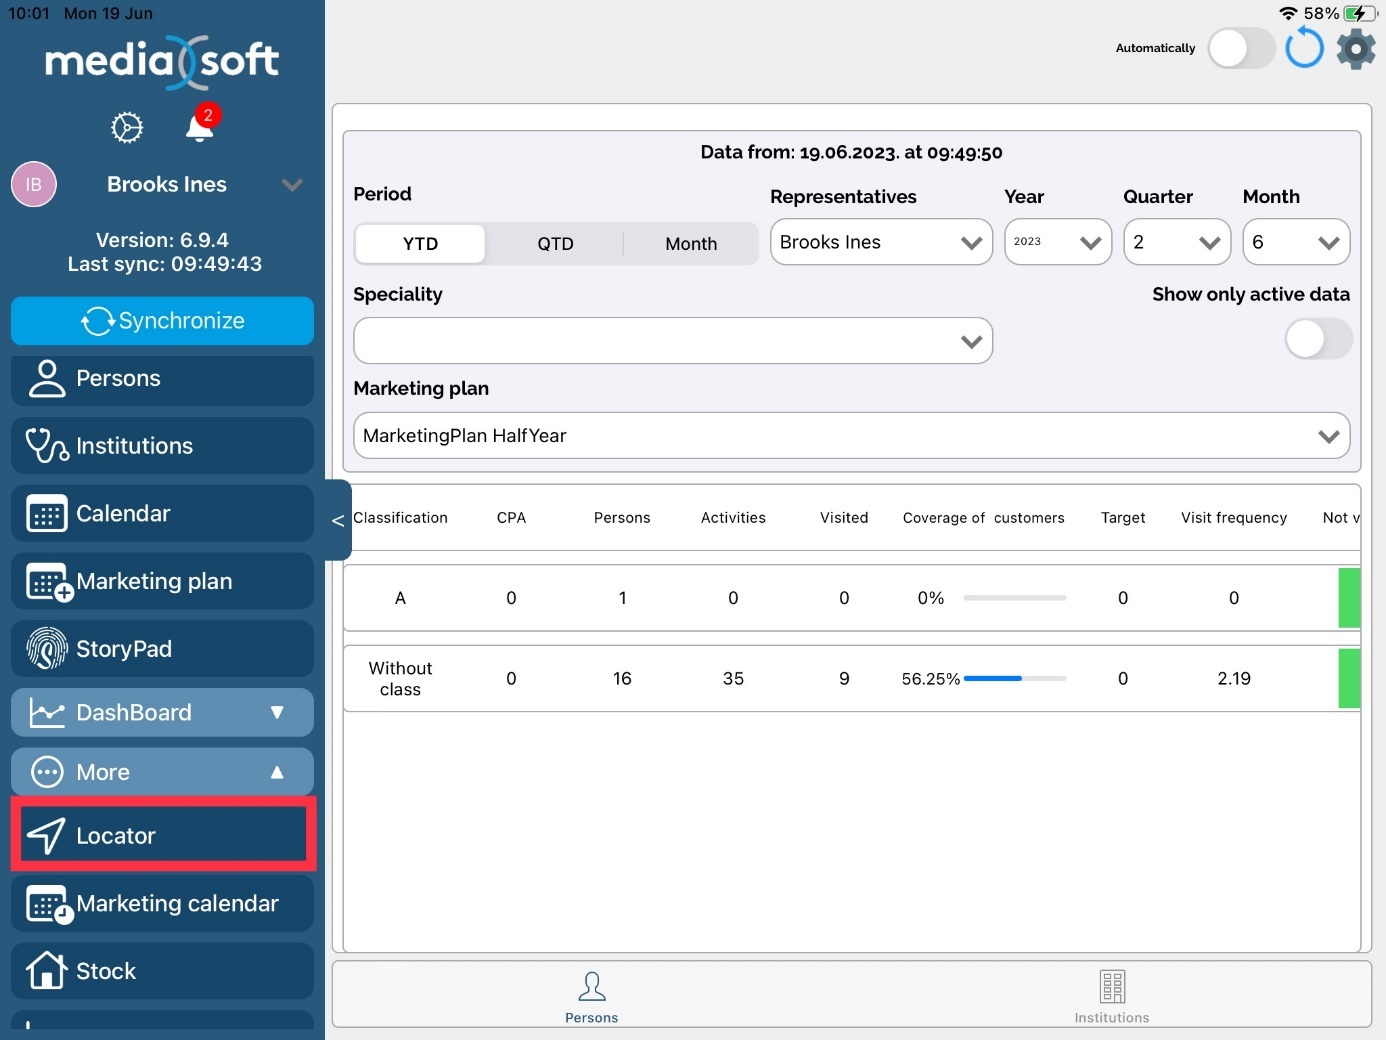Image resolution: width=1386 pixels, height=1040 pixels.
Task: Tap the notifications bell icon
Action: (x=200, y=128)
